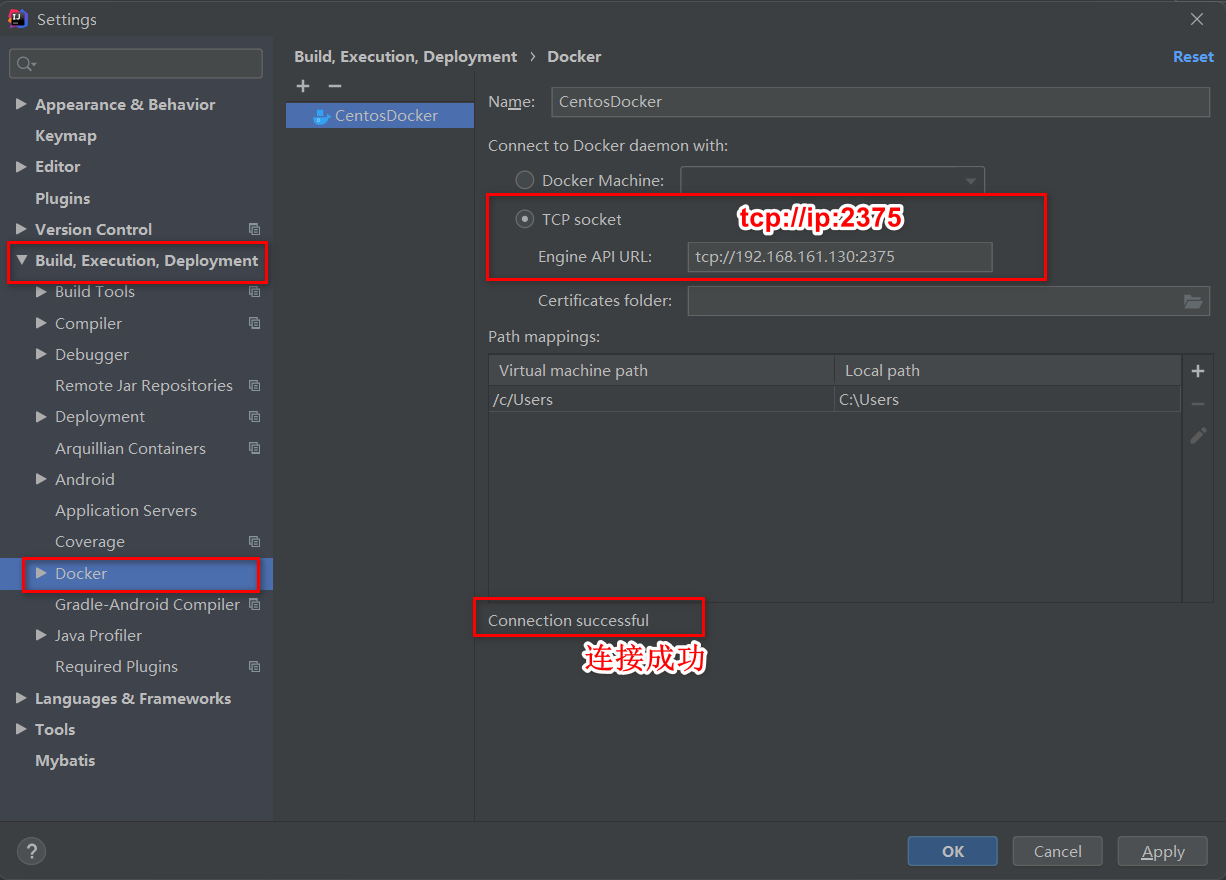This screenshot has height=880, width=1226.
Task: Click Version Control project-level icon
Action: (254, 229)
